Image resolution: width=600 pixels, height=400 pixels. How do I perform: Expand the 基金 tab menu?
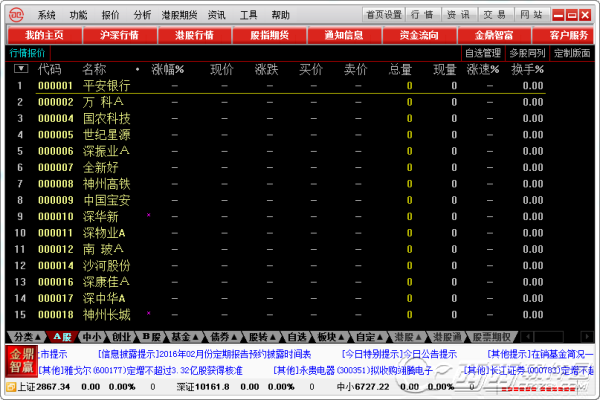(185, 337)
